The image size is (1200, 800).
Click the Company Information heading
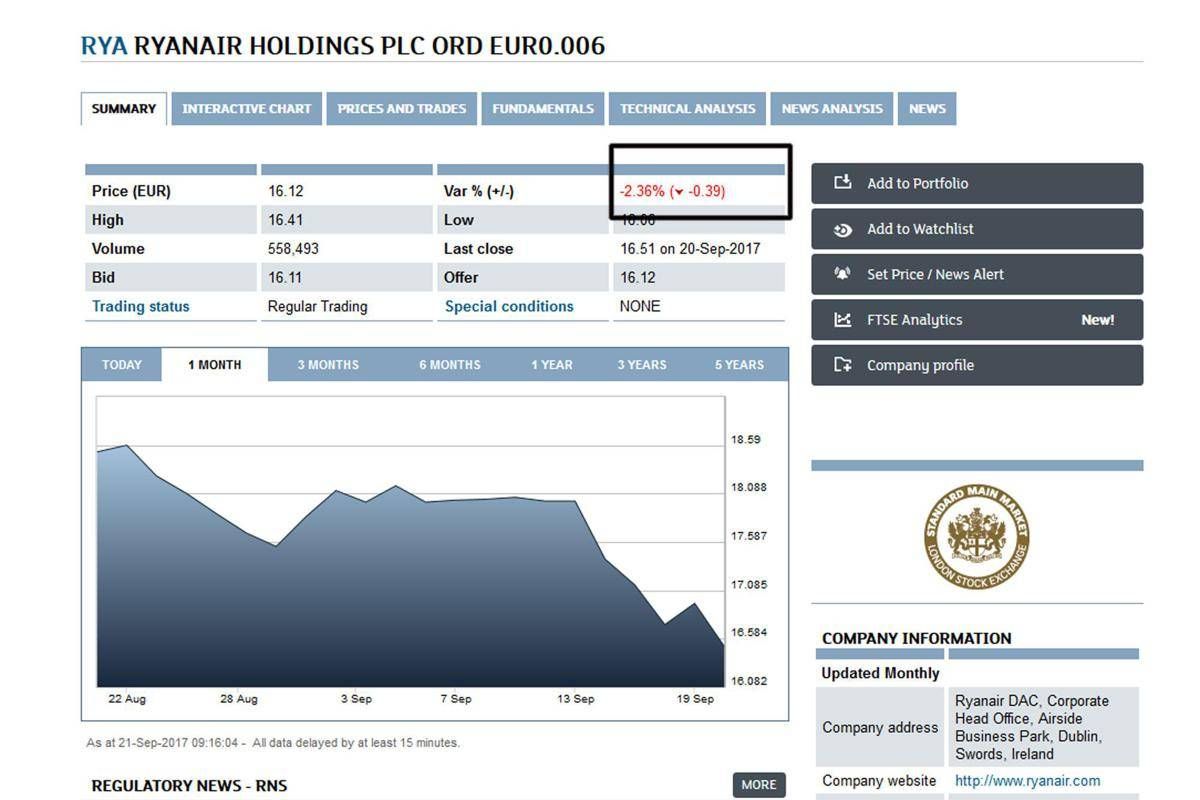(x=917, y=638)
